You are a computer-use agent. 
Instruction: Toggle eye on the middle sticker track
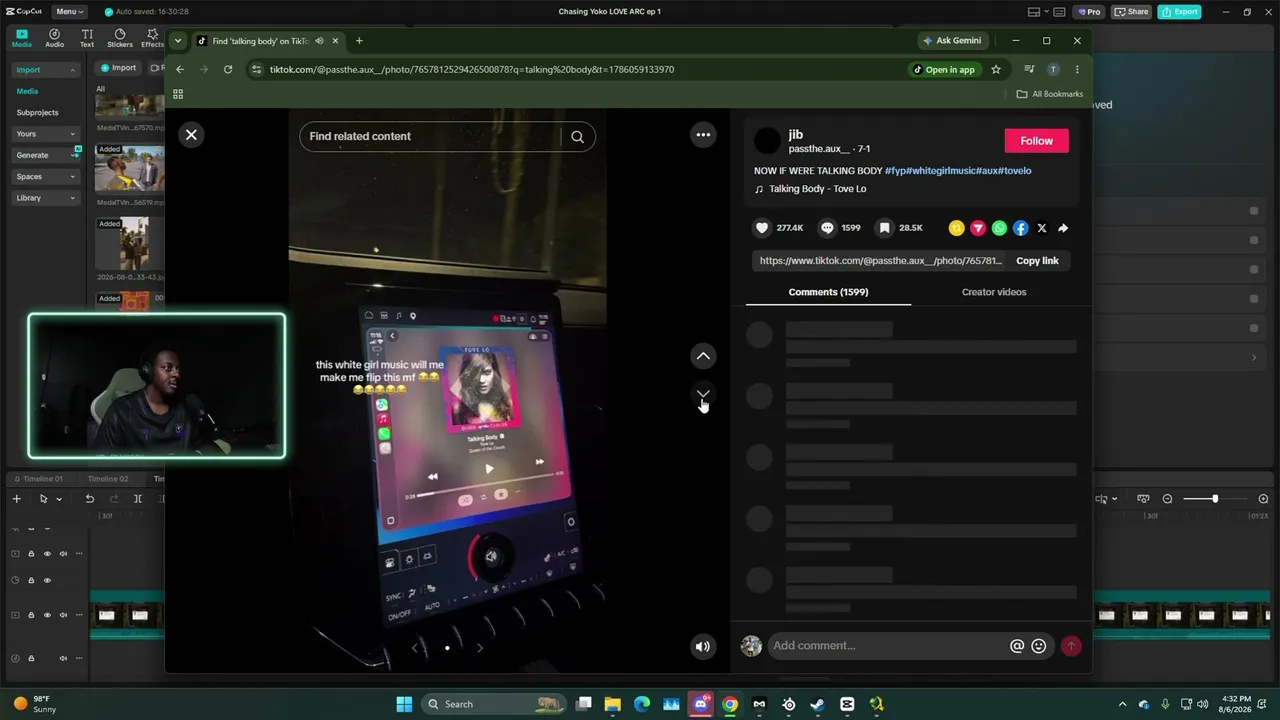[47, 580]
